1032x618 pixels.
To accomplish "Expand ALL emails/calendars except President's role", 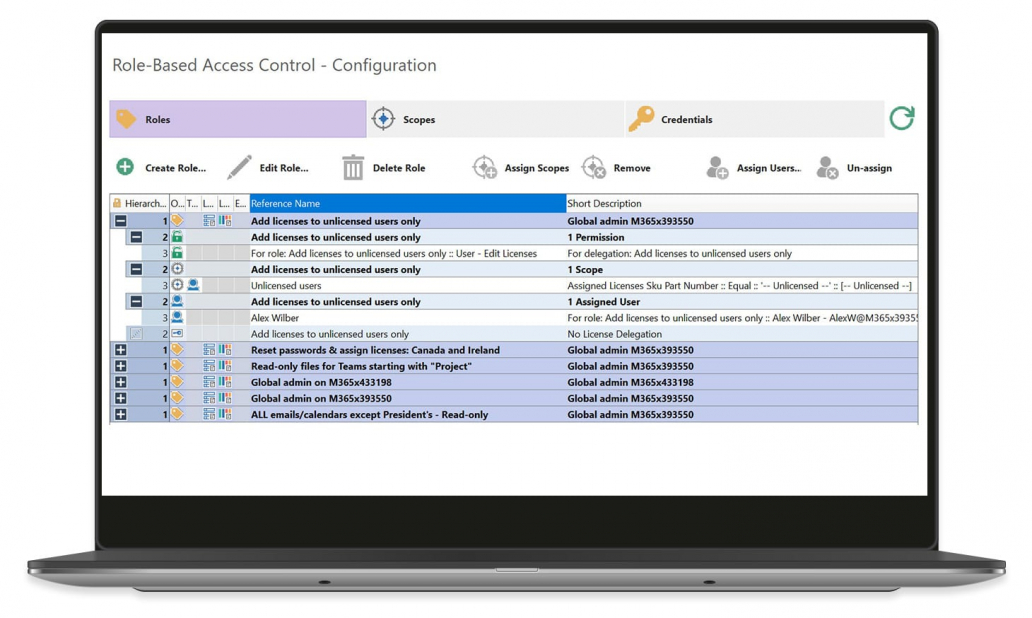I will (120, 415).
